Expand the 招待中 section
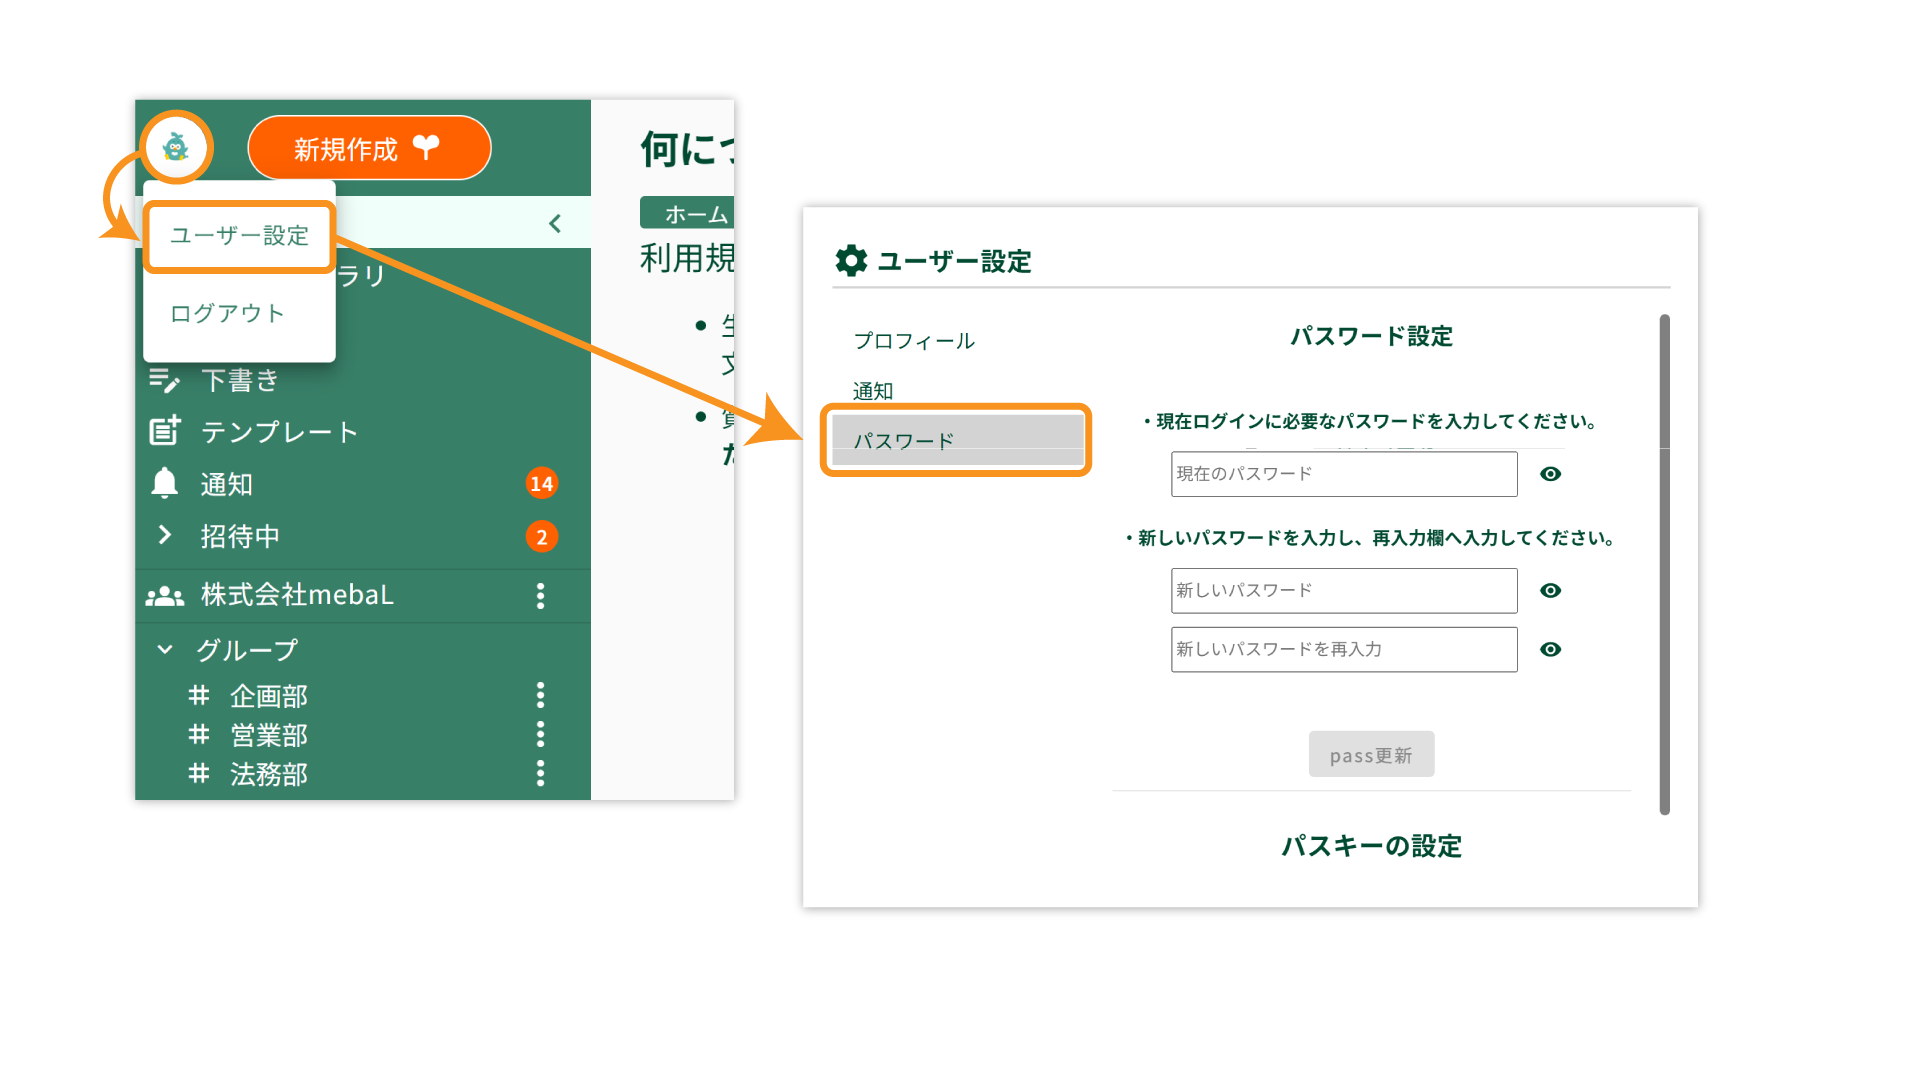 (165, 536)
